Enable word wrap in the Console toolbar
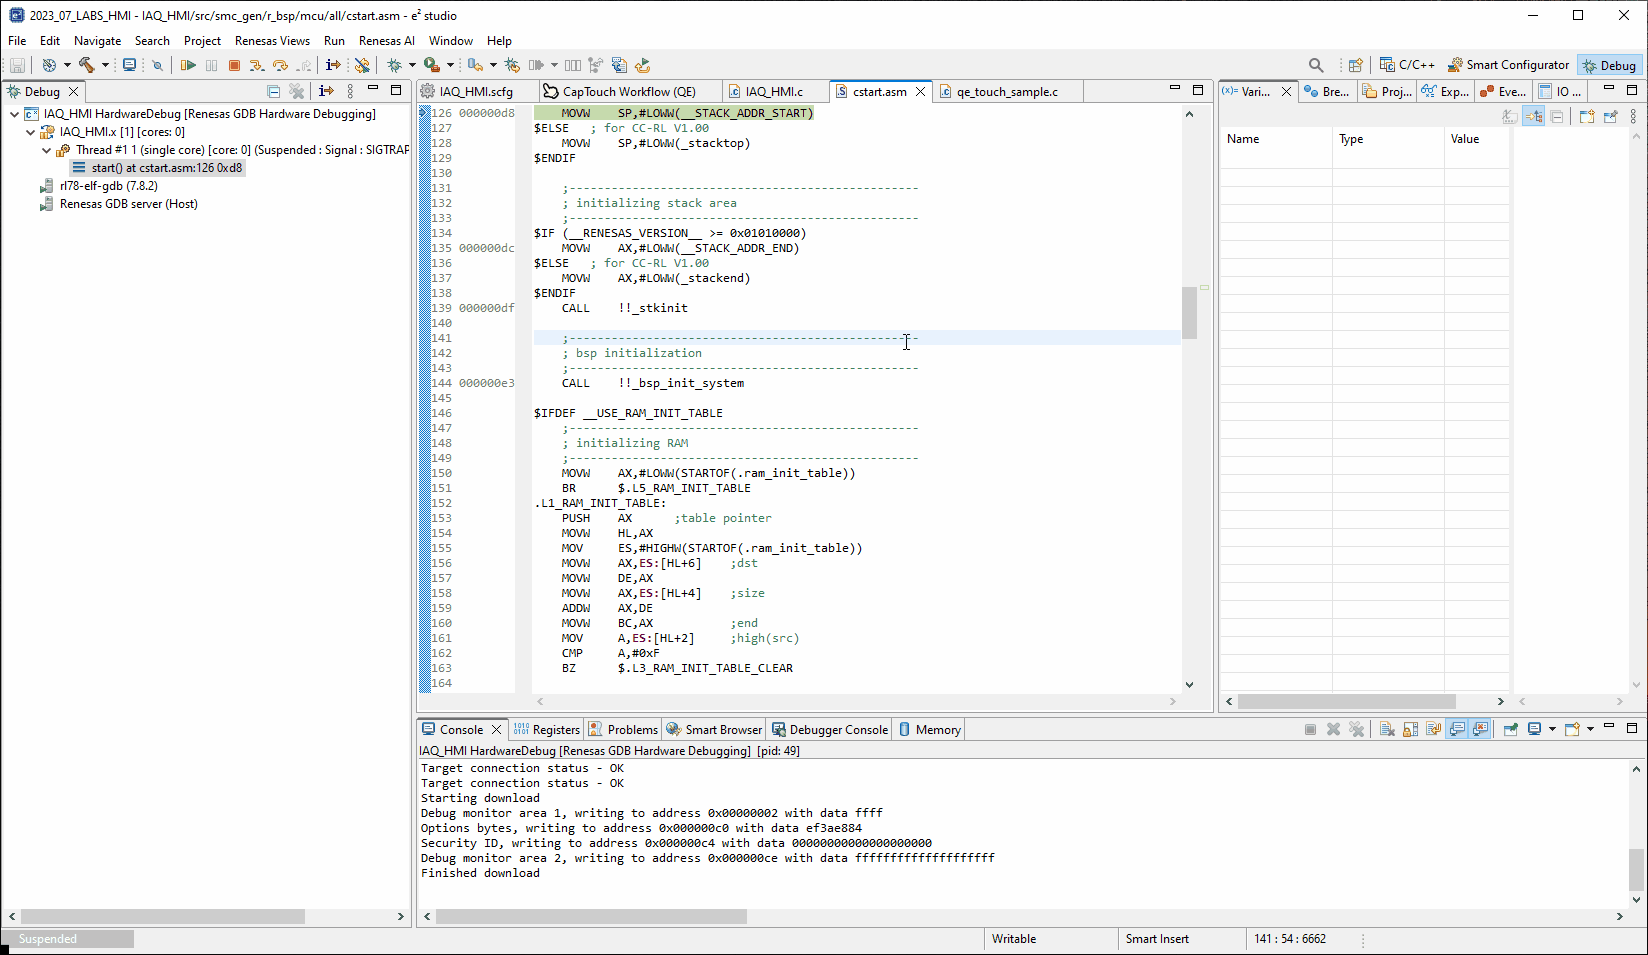1648x955 pixels. pyautogui.click(x=1433, y=729)
